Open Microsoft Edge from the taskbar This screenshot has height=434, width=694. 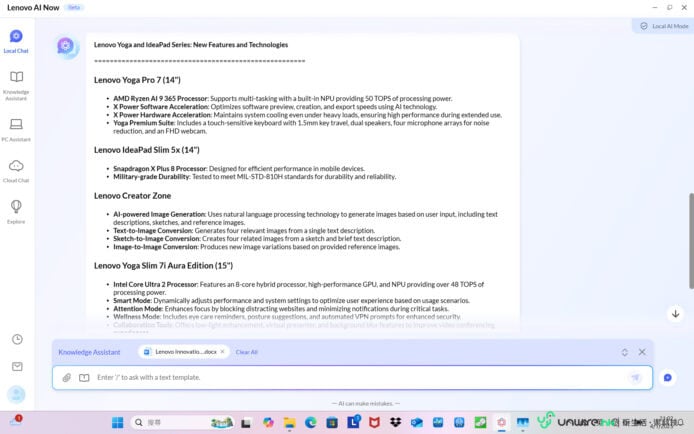tap(310, 422)
